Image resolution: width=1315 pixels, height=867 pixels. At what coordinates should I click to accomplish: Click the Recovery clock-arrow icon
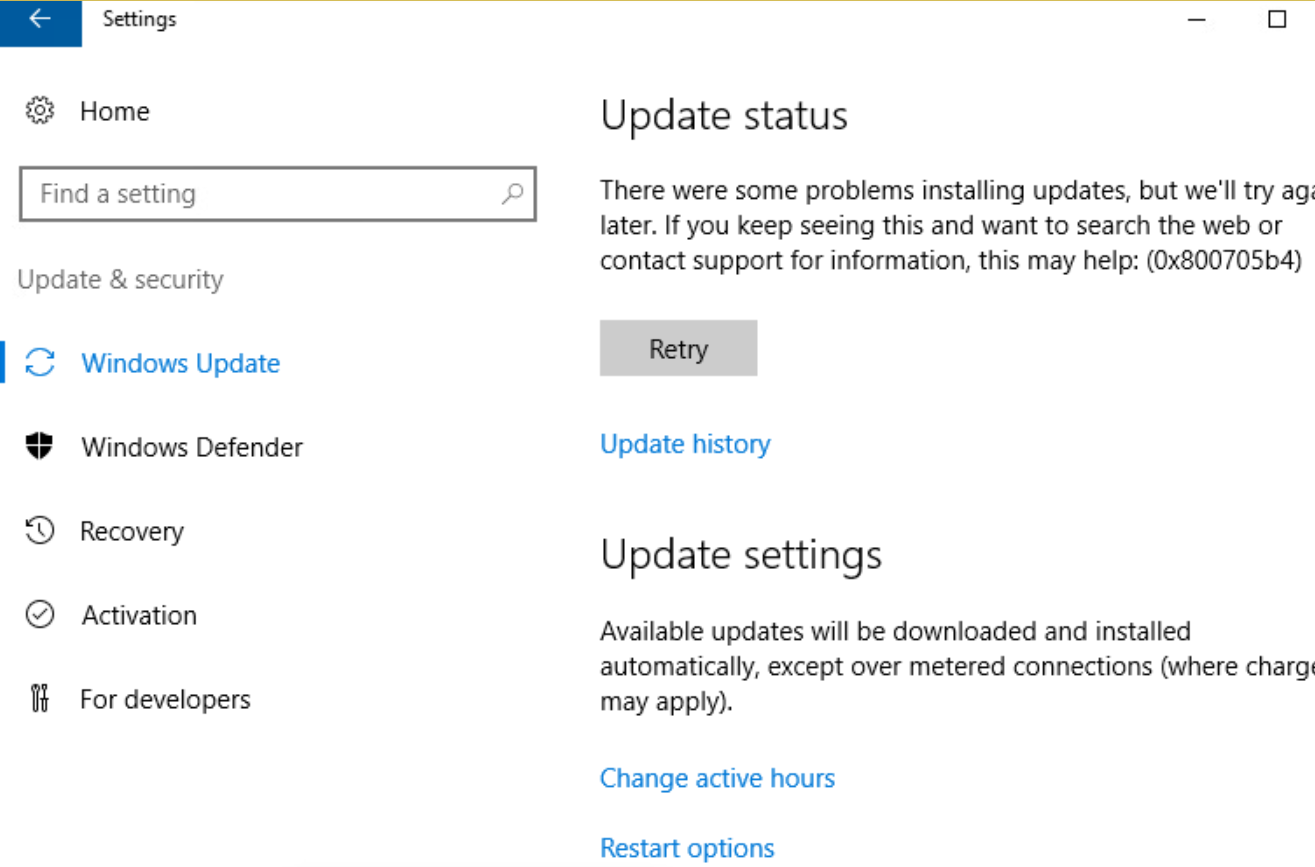coord(40,531)
